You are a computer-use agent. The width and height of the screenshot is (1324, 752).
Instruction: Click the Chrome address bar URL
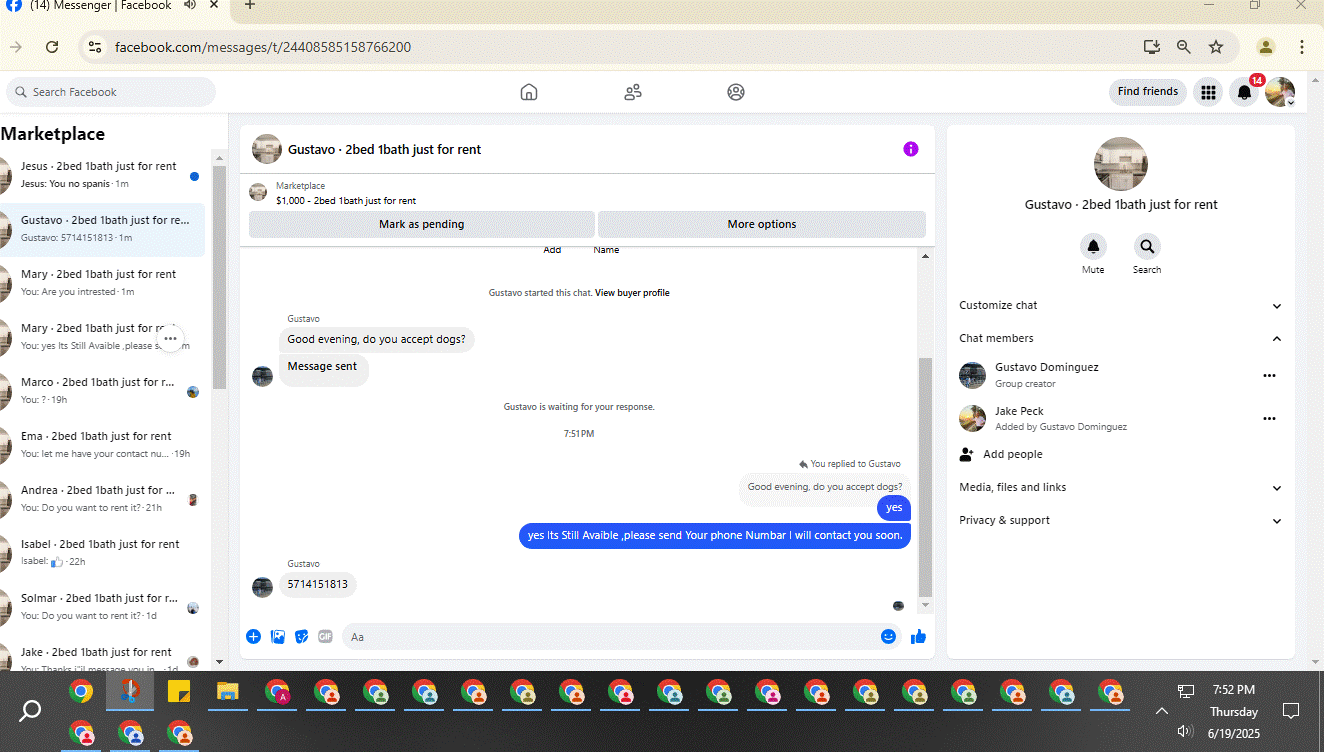pyautogui.click(x=263, y=47)
